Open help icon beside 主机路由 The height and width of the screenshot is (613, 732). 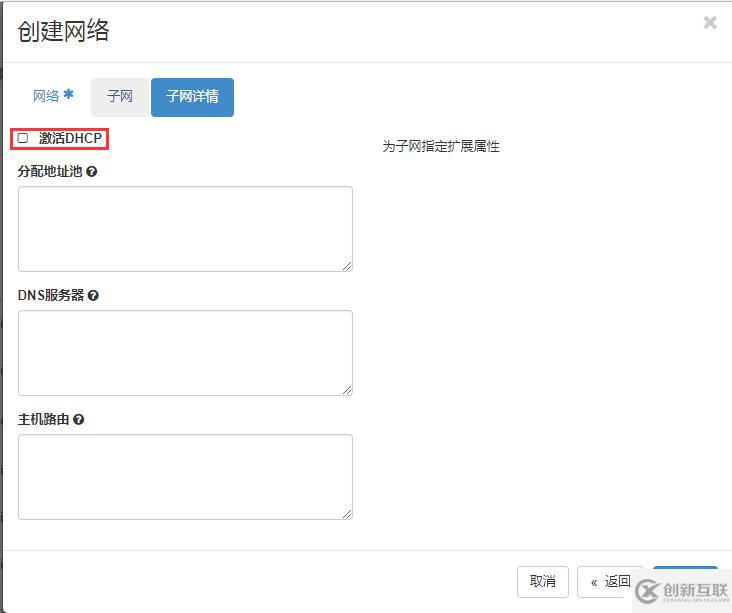(79, 419)
